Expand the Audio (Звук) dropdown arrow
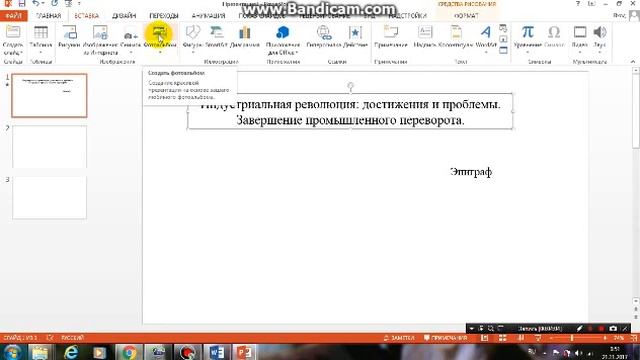This screenshot has width=640, height=360. pyautogui.click(x=600, y=53)
